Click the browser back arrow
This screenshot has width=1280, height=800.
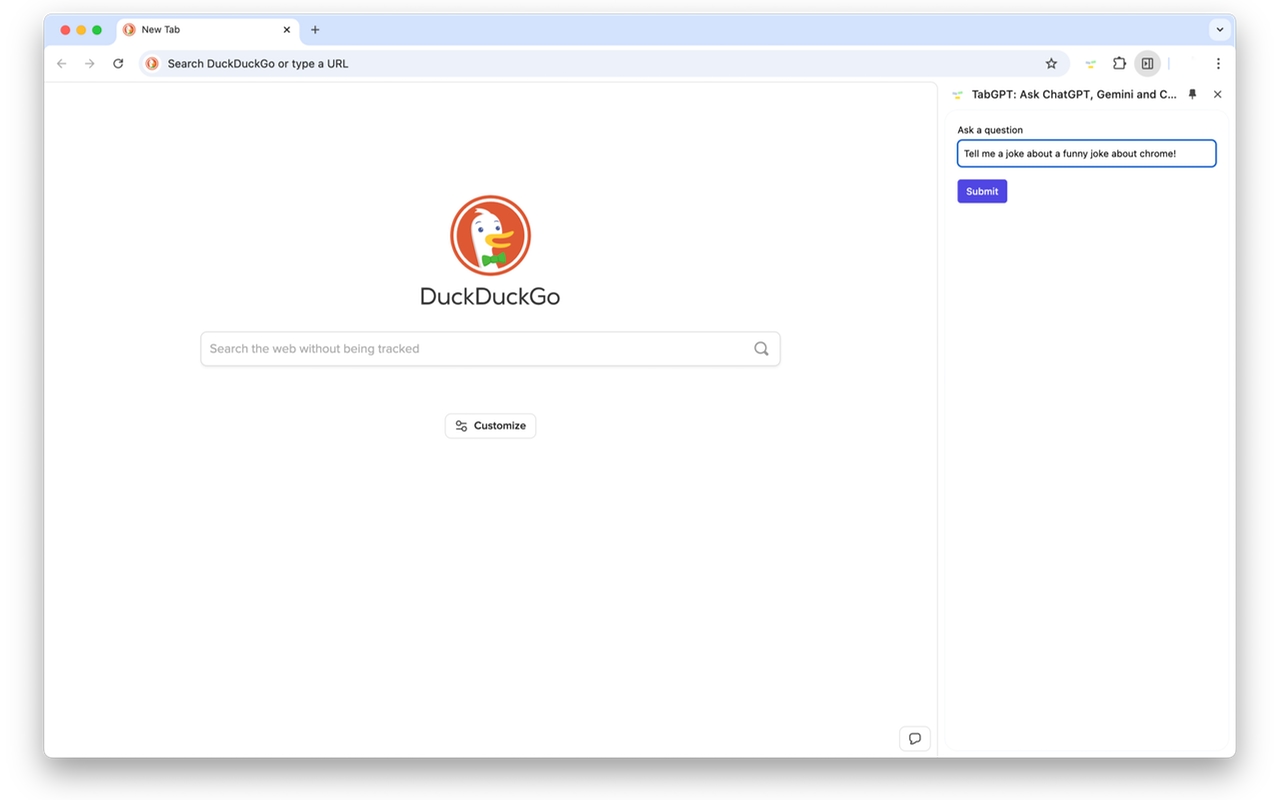(62, 63)
